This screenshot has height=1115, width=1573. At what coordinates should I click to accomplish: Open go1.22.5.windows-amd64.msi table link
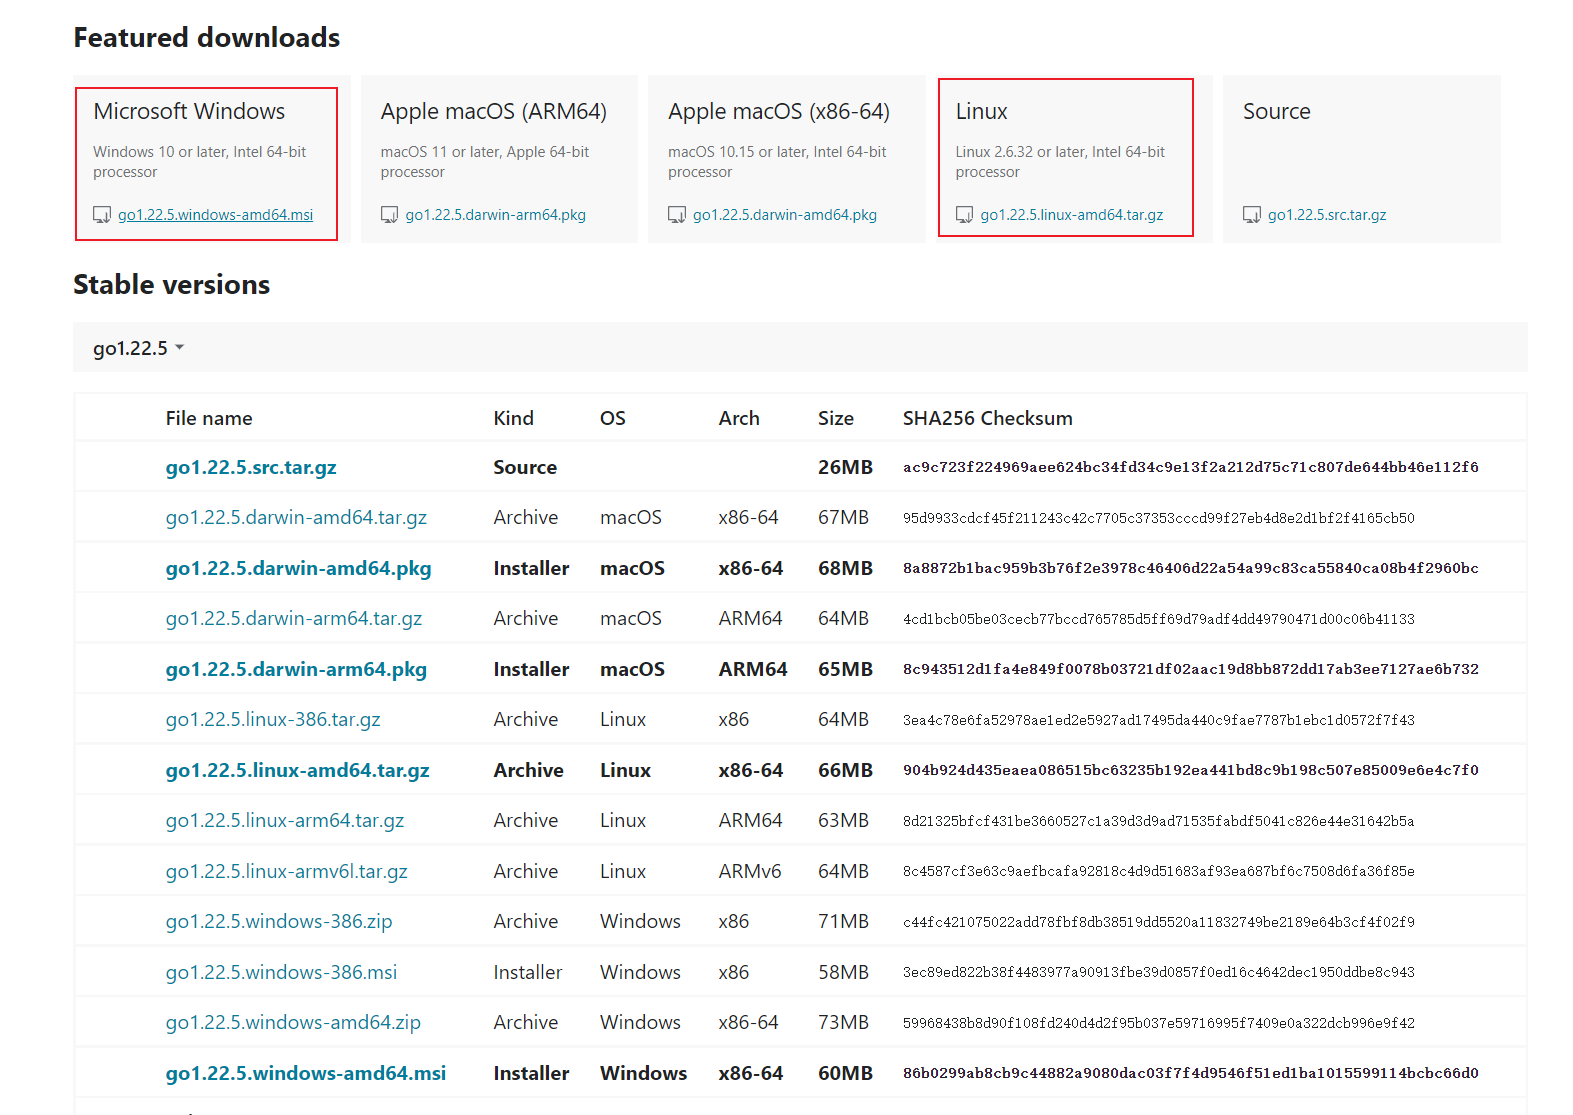(306, 1073)
